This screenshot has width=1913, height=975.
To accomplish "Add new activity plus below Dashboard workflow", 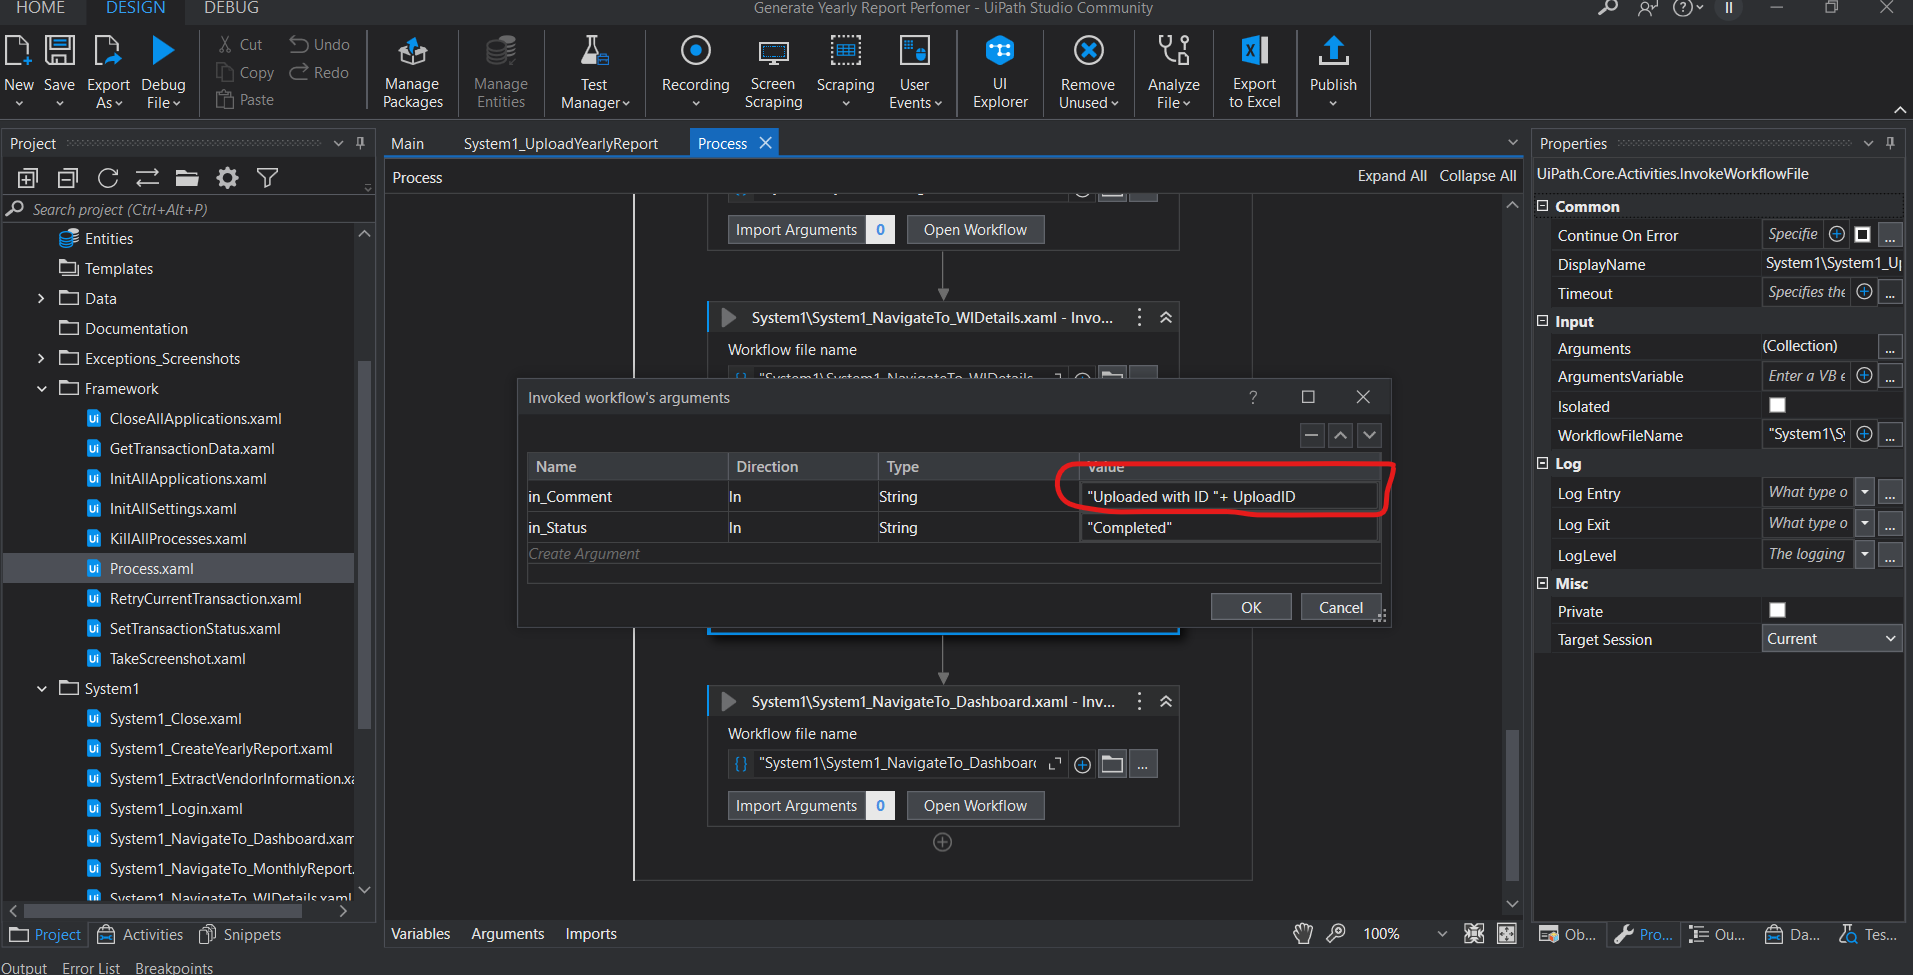I will point(942,842).
